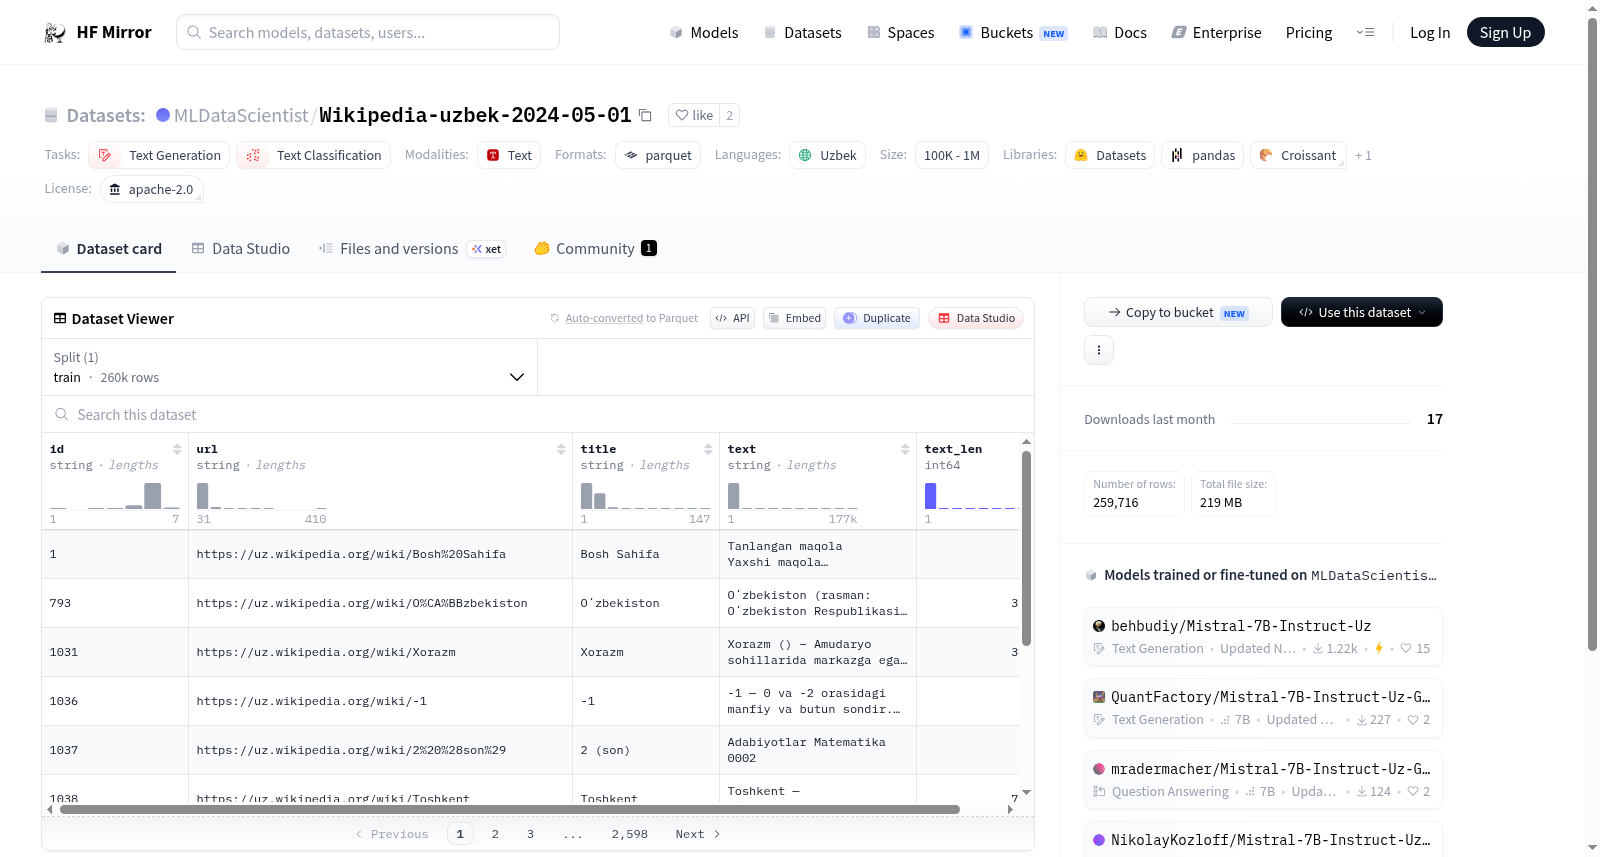Go to last page 2,598
Viewport: 1600px width, 857px height.
pos(630,834)
